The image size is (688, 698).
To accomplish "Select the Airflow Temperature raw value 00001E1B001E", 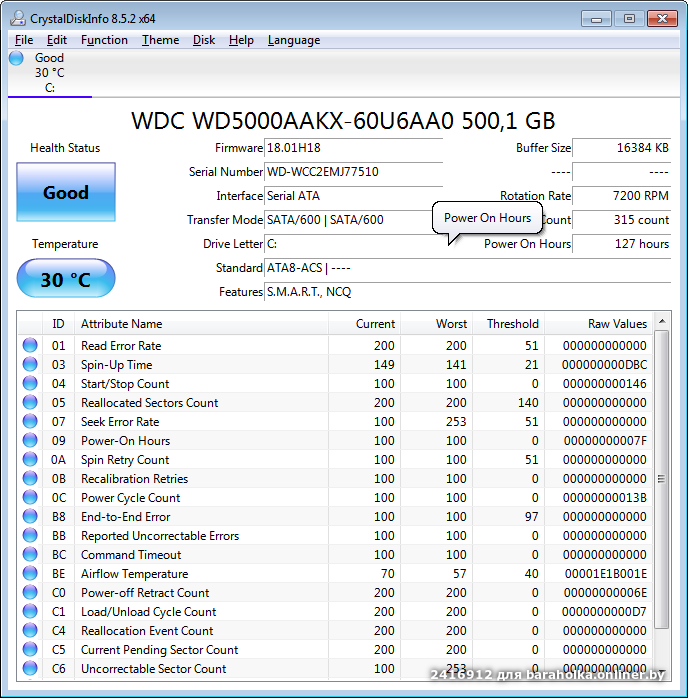I will pyautogui.click(x=605, y=573).
